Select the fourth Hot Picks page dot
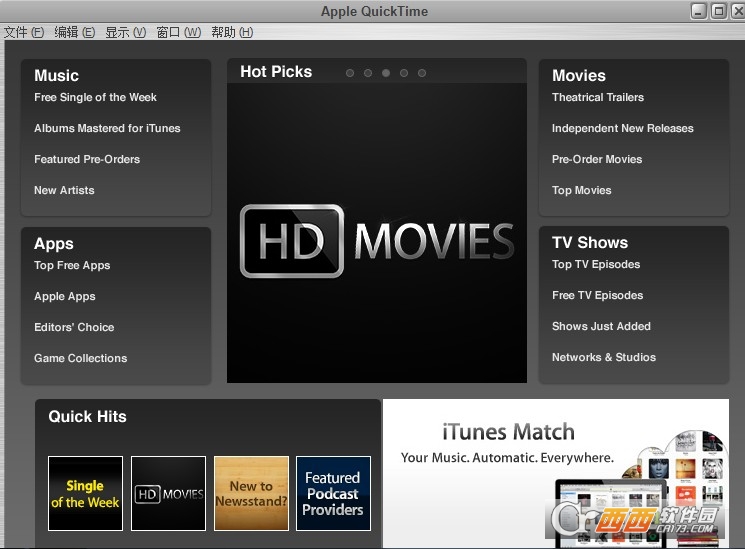 click(404, 73)
